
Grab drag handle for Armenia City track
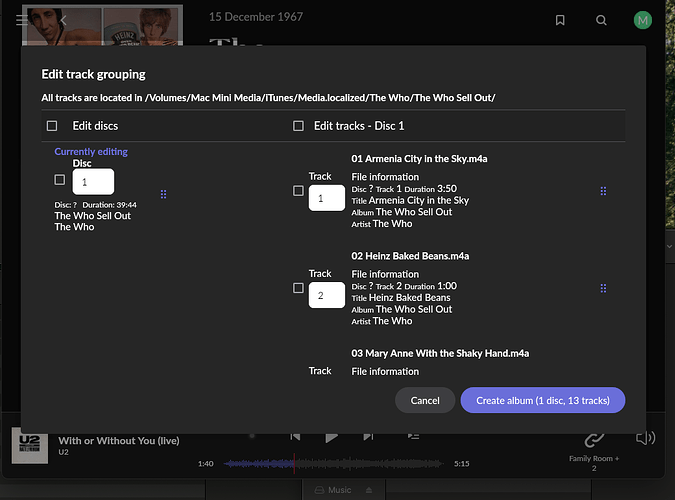tap(603, 191)
